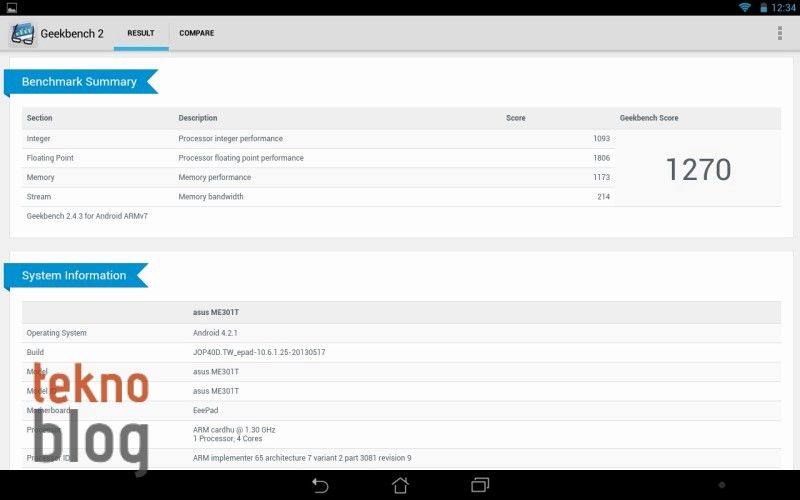Tap the Build JOP40D row
This screenshot has height=500, width=800.
pyautogui.click(x=400, y=352)
